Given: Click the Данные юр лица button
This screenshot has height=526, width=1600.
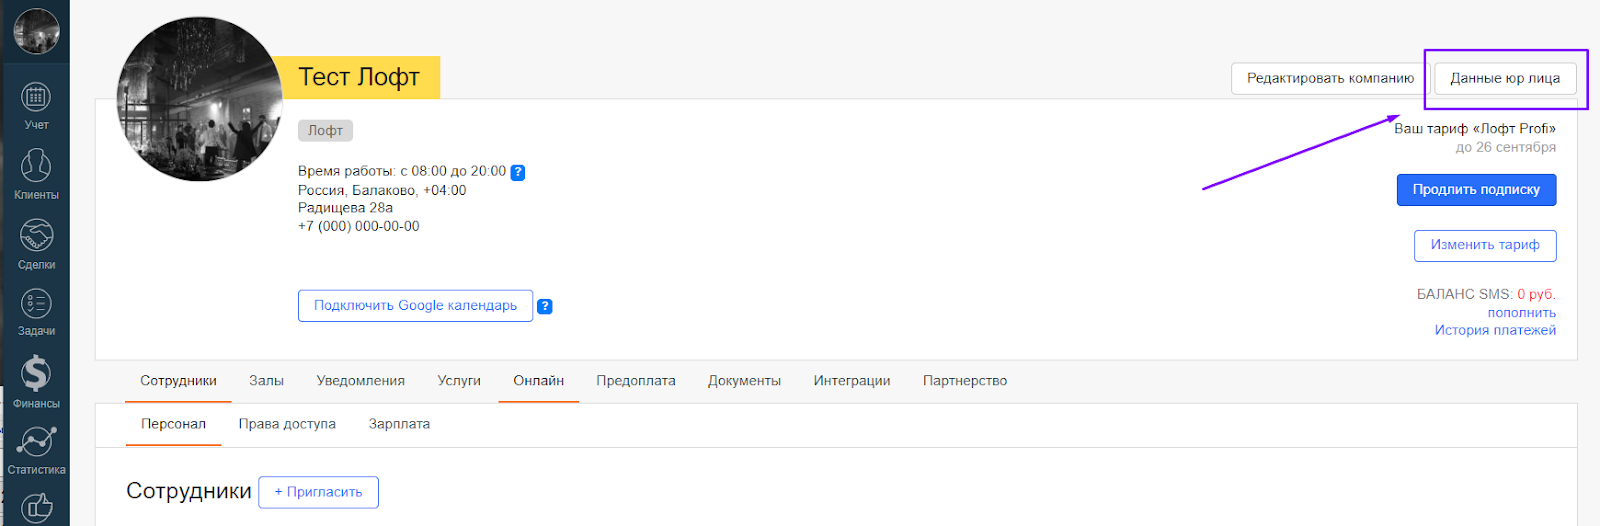Looking at the screenshot, I should coord(1505,78).
